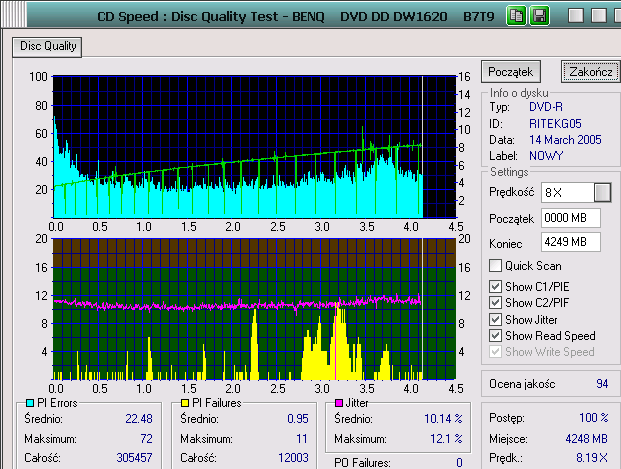Image resolution: width=621 pixels, height=469 pixels.
Task: Click the maximize window button in title bar
Action: tap(599, 16)
